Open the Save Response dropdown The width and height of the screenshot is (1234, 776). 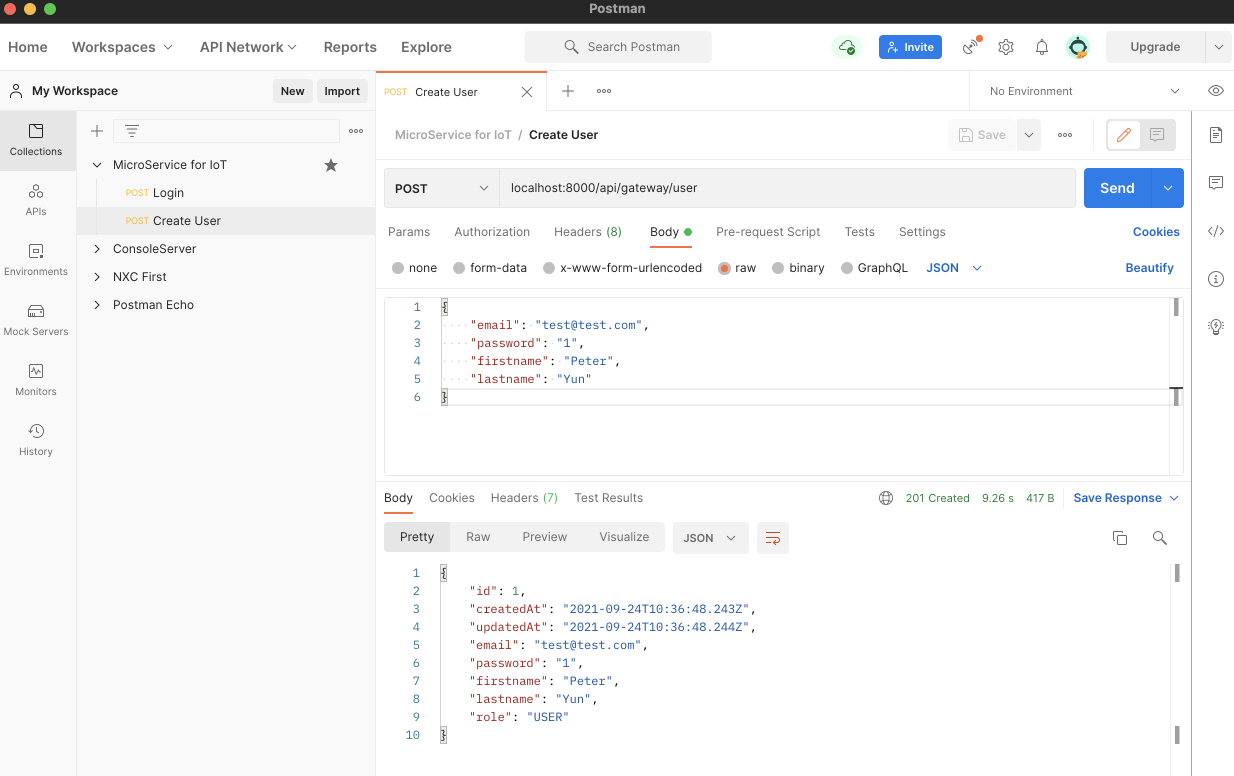click(1126, 498)
